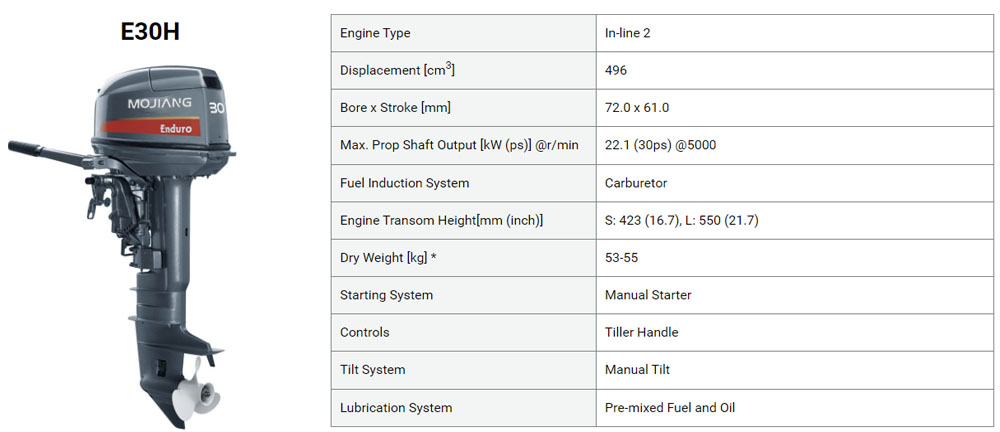Click the tiller handle grip on motor

26,148
